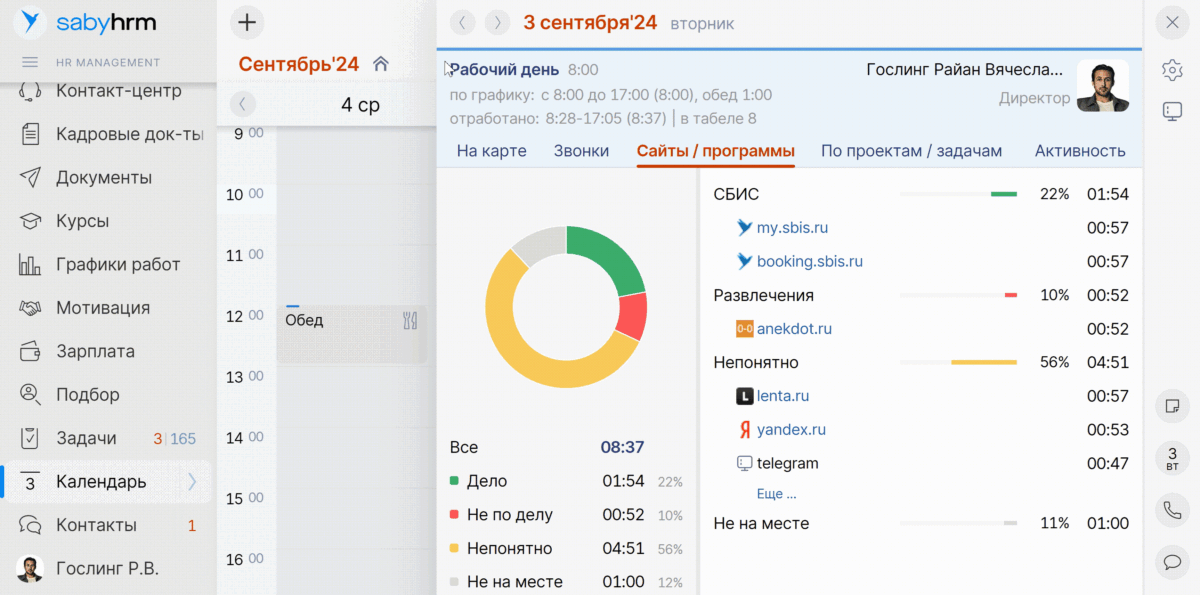Open the sticky note icon
This screenshot has width=1200, height=595.
tap(1172, 406)
